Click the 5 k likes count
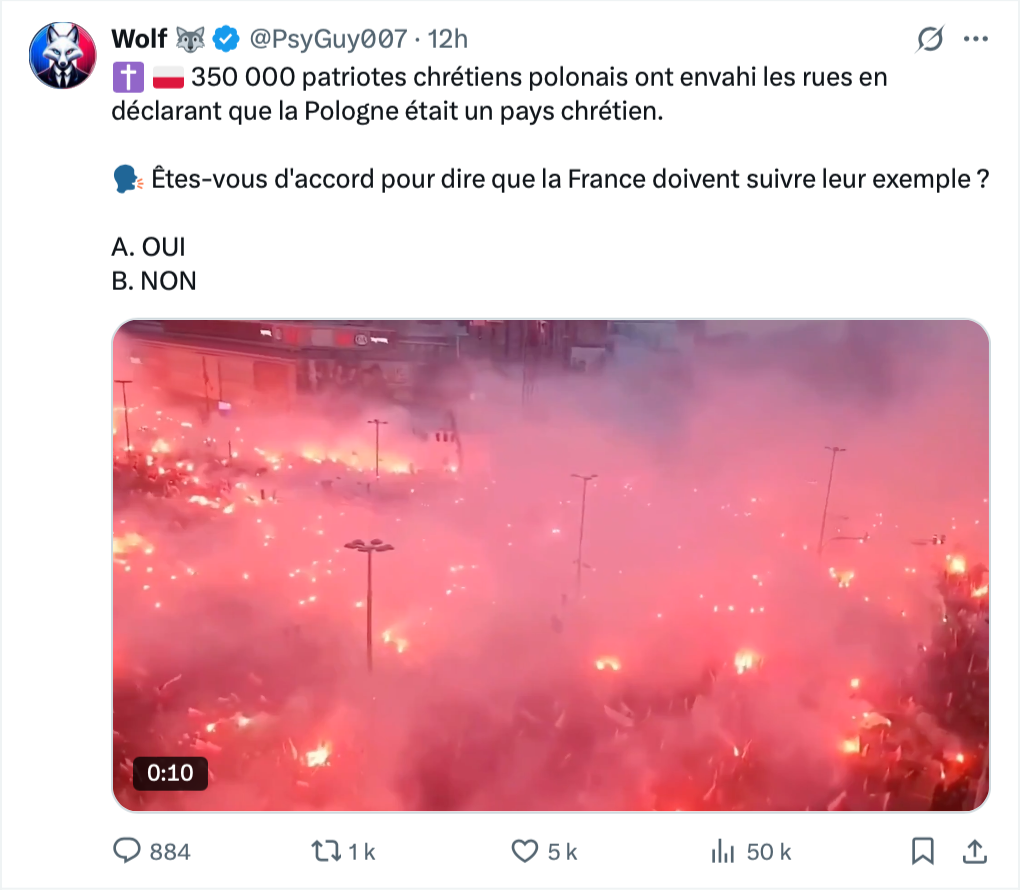 562,852
